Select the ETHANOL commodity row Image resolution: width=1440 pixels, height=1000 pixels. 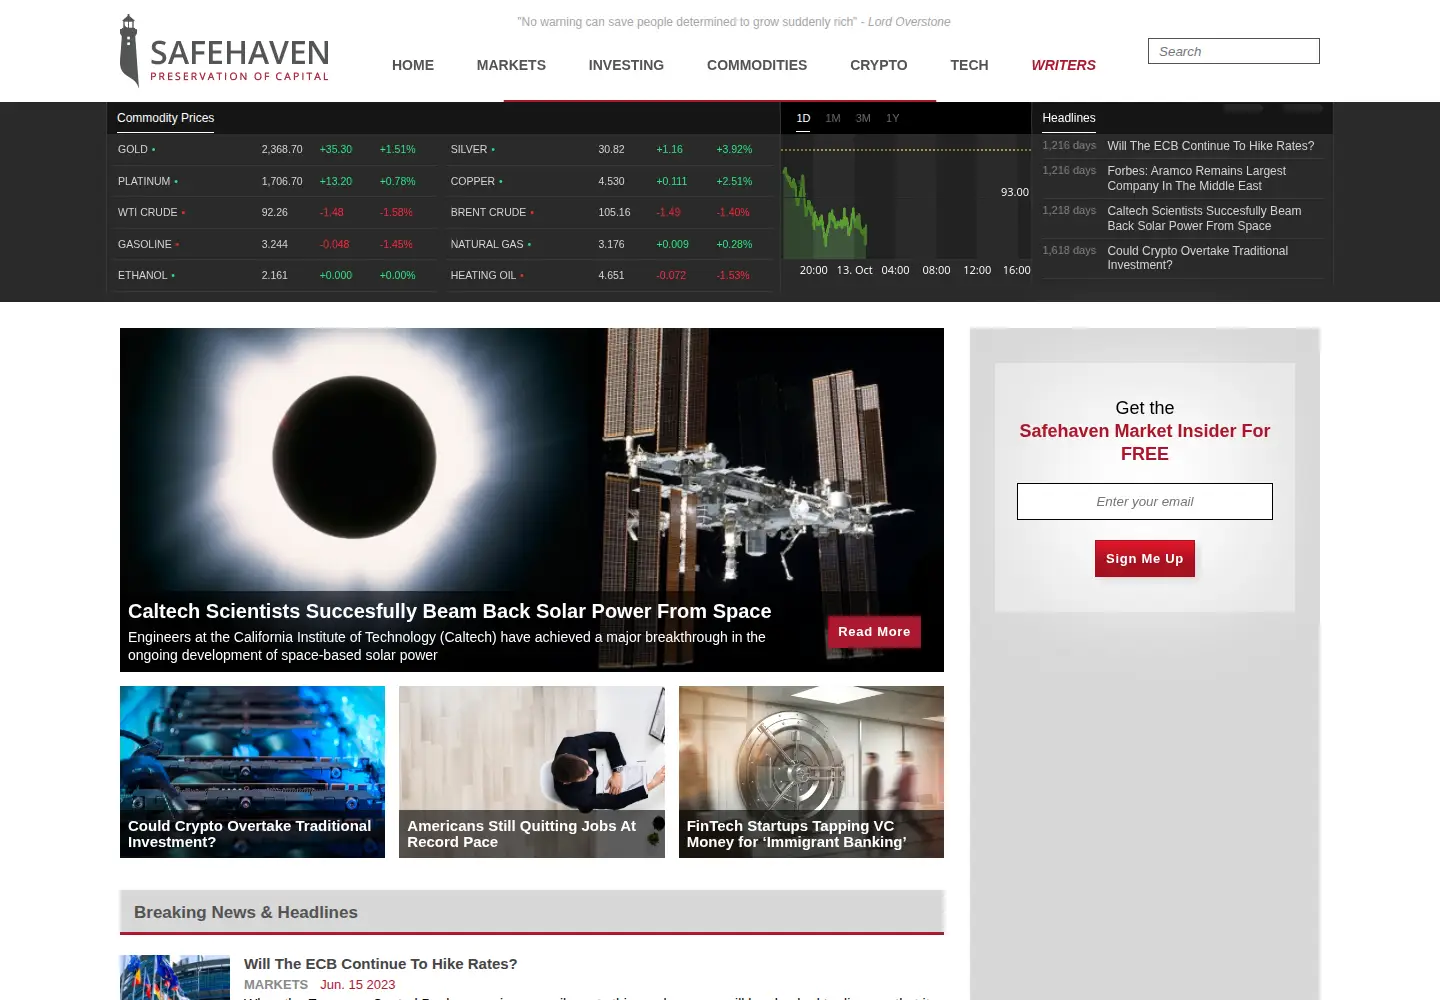pyautogui.click(x=275, y=275)
